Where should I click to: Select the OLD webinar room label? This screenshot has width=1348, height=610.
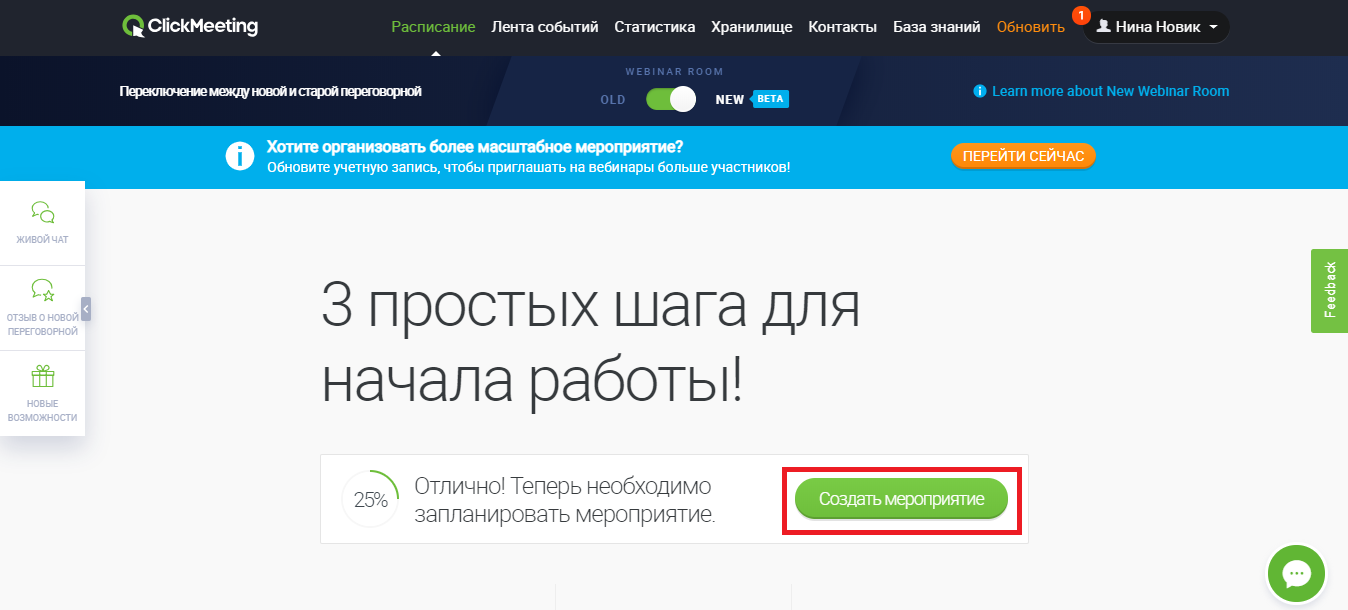coord(612,100)
